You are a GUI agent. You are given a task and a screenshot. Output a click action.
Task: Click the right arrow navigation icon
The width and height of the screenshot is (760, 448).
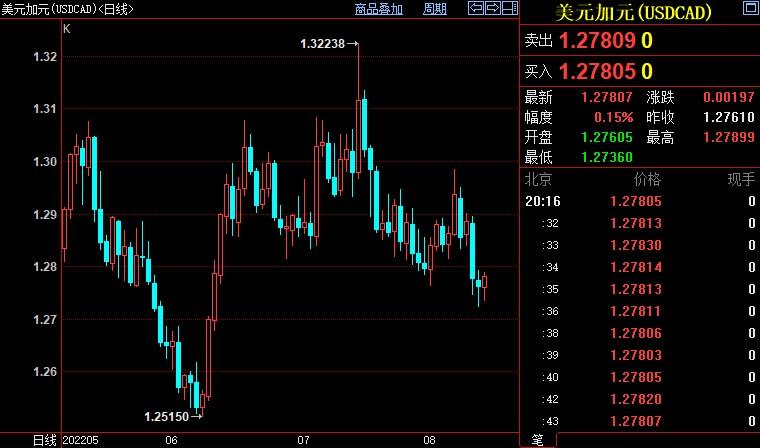point(492,9)
